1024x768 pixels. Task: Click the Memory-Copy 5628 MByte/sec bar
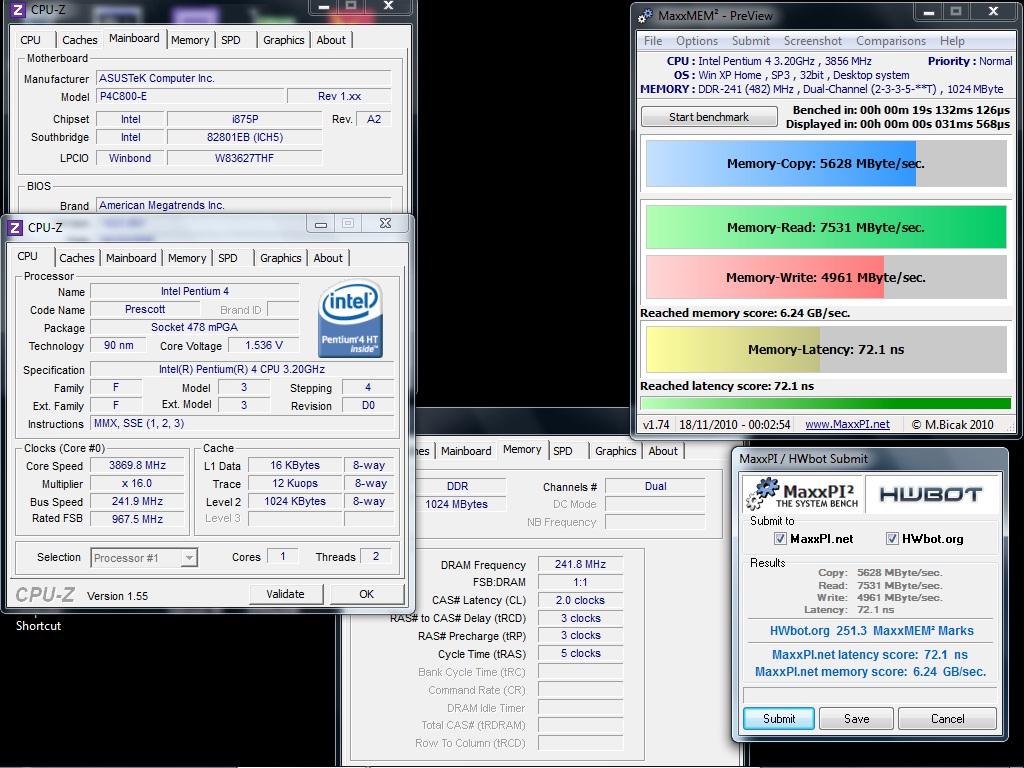tap(826, 163)
